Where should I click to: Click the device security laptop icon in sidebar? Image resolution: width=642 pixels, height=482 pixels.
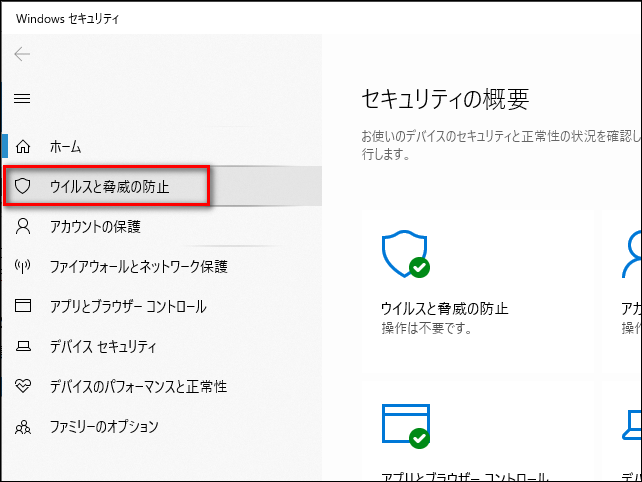23,346
